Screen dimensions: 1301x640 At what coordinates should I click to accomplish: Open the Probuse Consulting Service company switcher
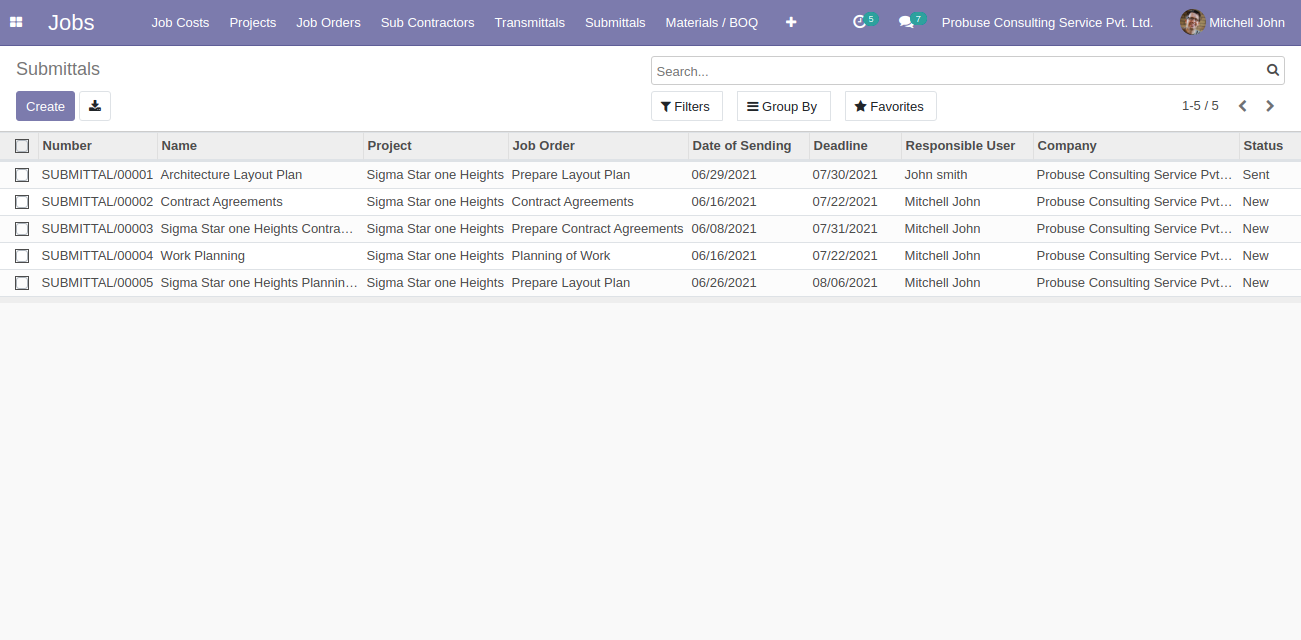pos(1047,22)
